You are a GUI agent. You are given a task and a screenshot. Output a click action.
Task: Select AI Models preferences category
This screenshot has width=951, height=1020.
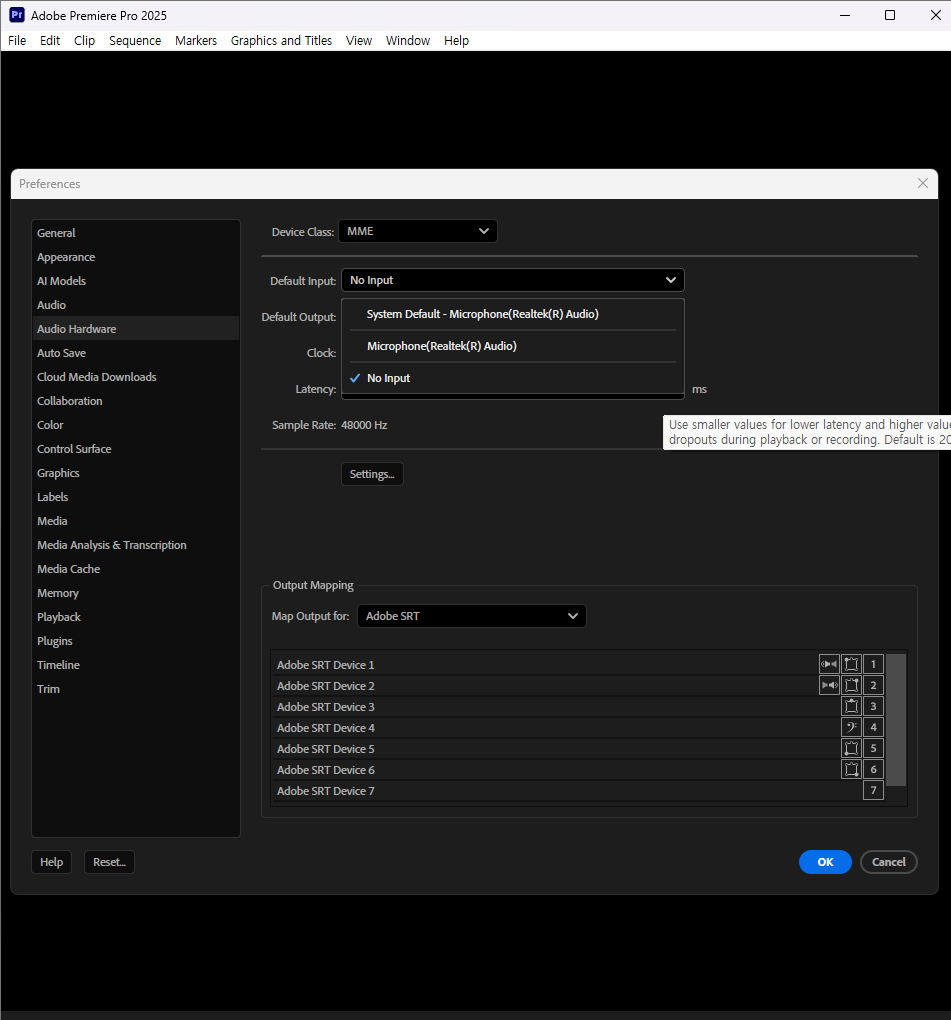135,281
